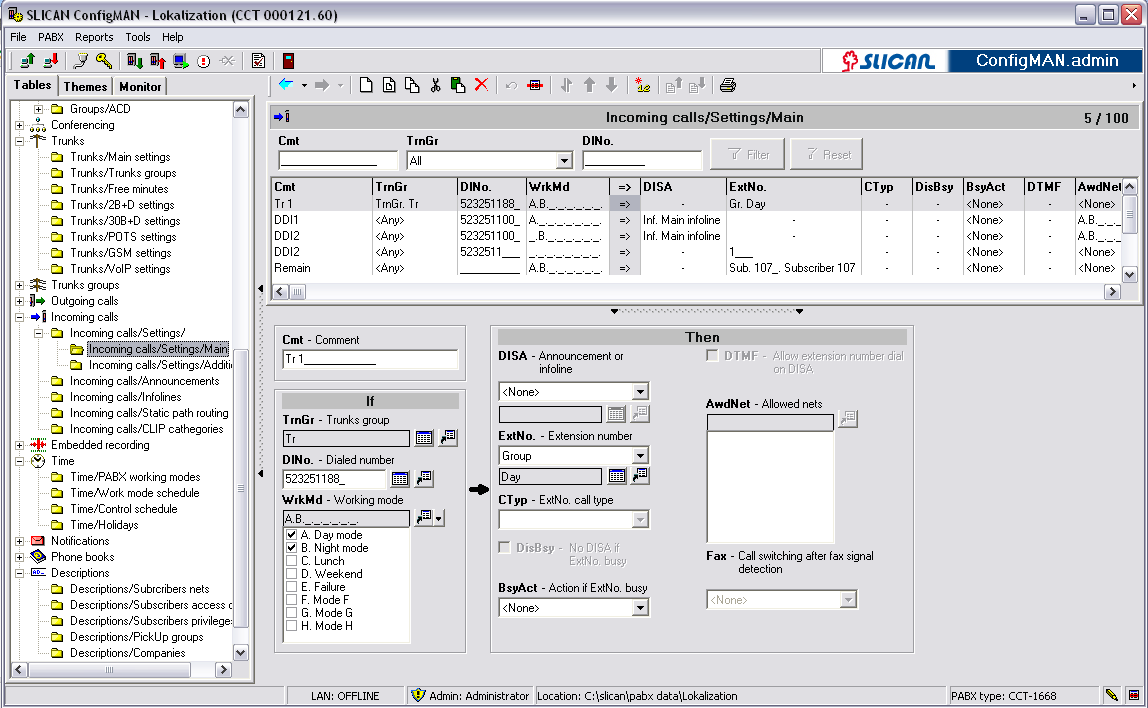Click the checklist report icon in toolbar

(x=258, y=61)
